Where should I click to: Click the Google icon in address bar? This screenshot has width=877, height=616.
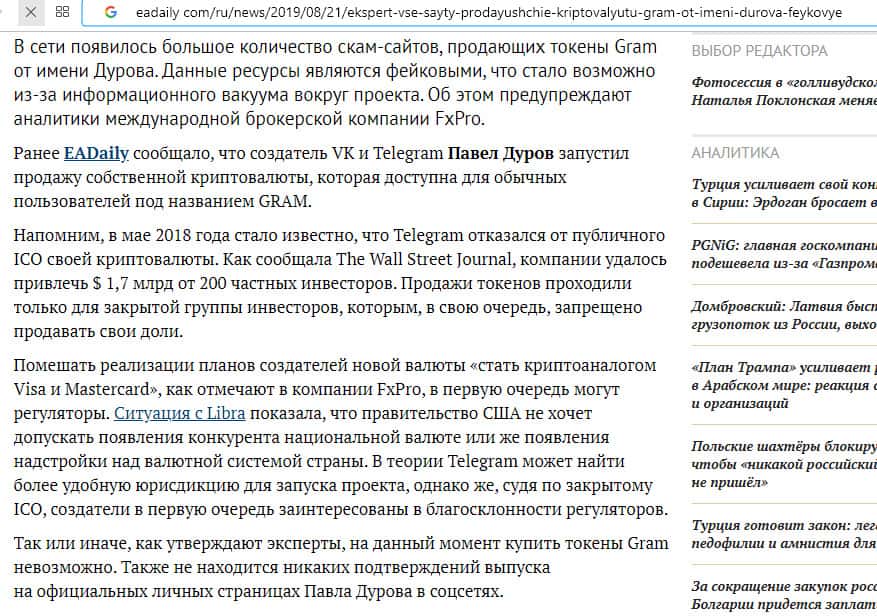pyautogui.click(x=111, y=12)
